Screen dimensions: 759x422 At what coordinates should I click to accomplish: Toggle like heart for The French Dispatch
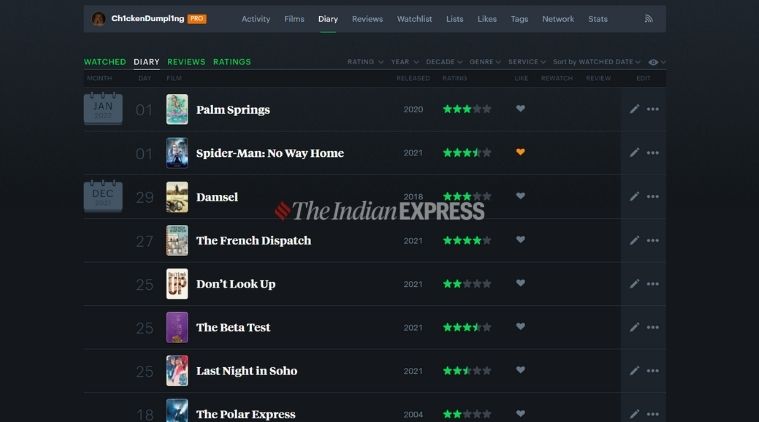[x=520, y=240]
